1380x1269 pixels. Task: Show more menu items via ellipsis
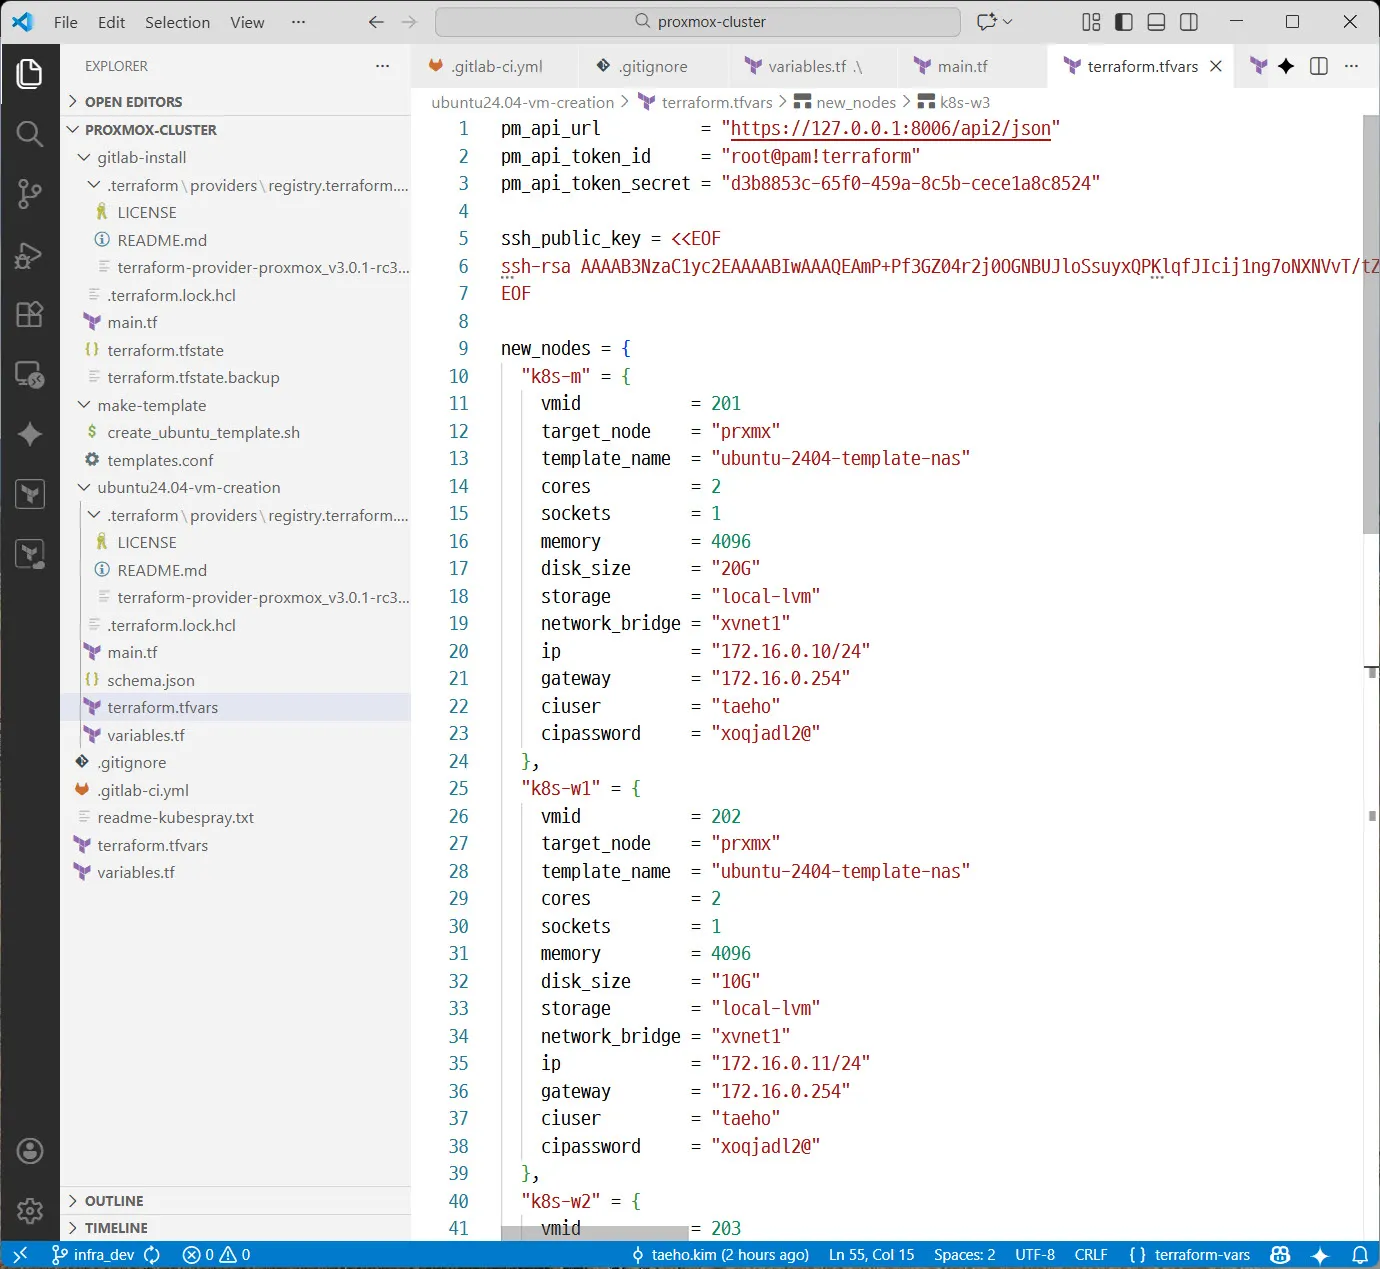pyautogui.click(x=298, y=22)
